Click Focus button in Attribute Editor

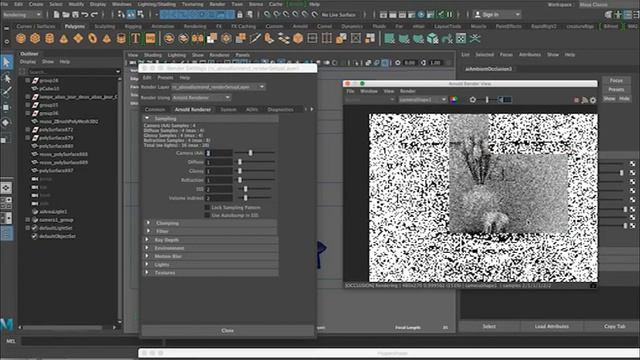[616, 80]
